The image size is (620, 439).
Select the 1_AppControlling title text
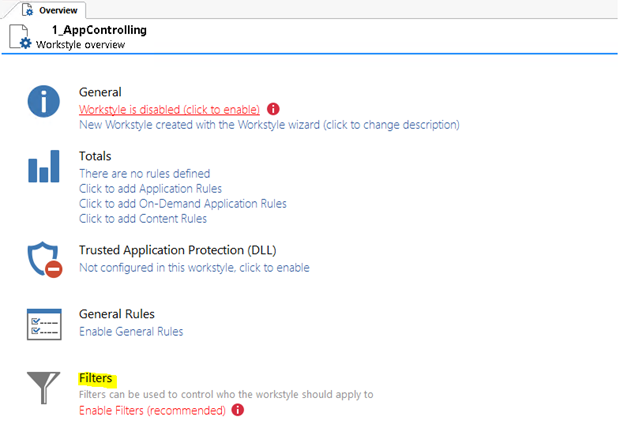pos(99,30)
